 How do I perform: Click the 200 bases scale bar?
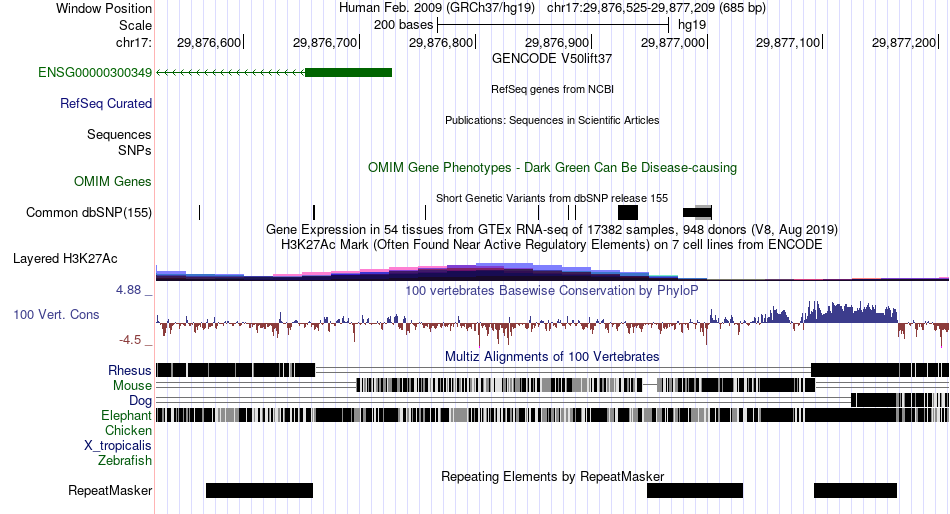click(x=553, y=25)
